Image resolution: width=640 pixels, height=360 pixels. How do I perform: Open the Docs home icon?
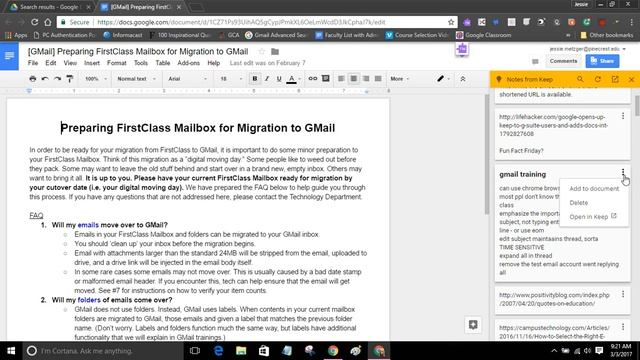(9, 56)
